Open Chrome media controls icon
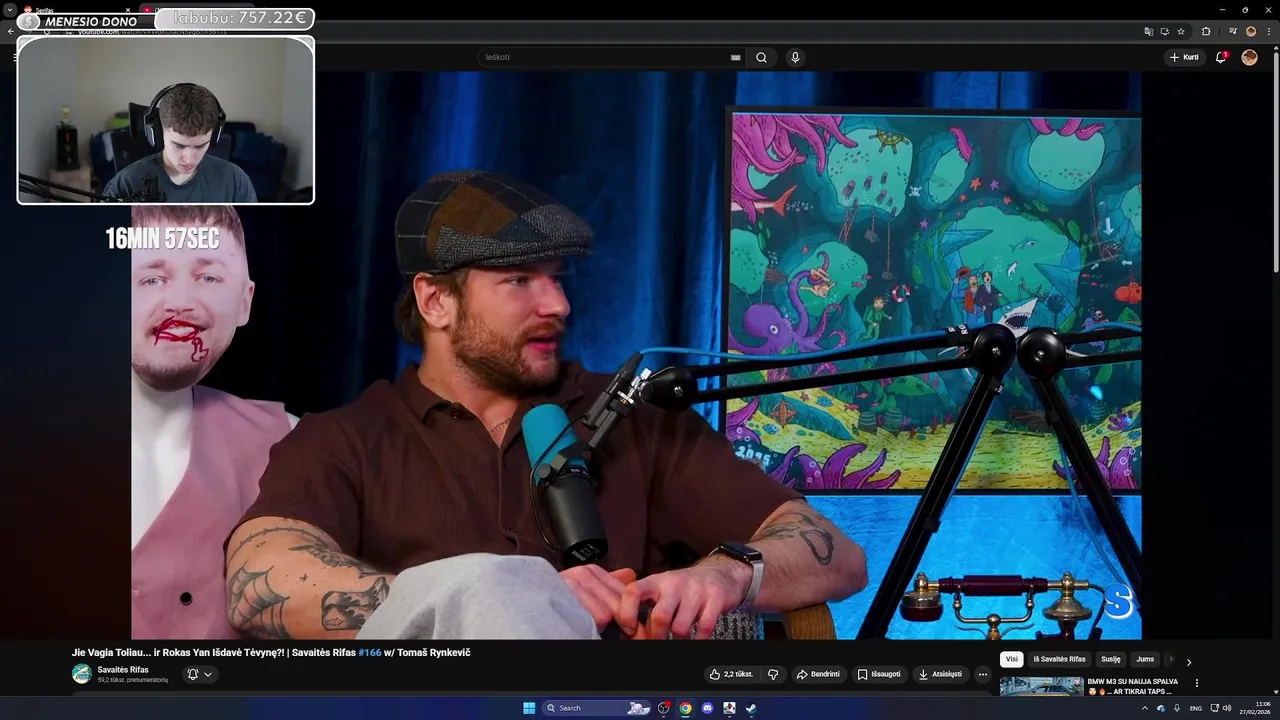1280x720 pixels. (1233, 31)
